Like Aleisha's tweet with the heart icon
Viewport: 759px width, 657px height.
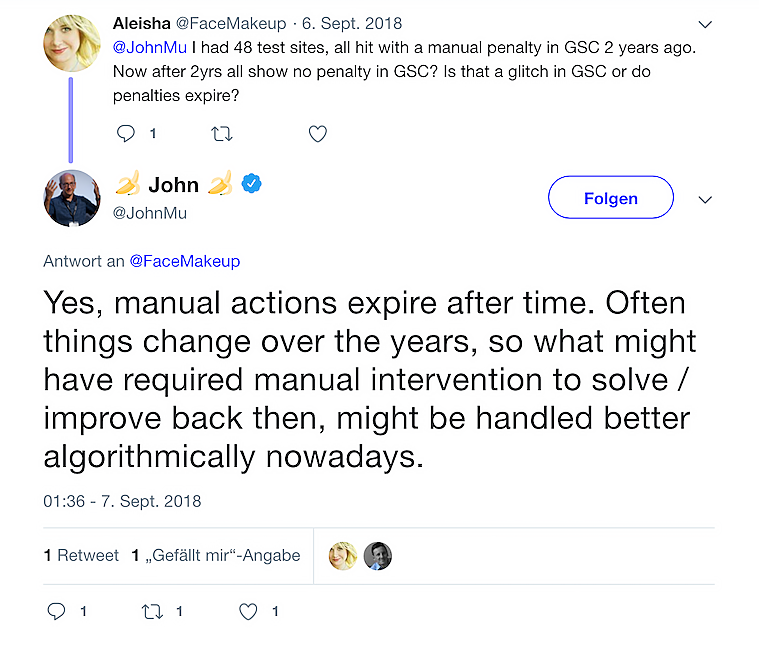317,133
